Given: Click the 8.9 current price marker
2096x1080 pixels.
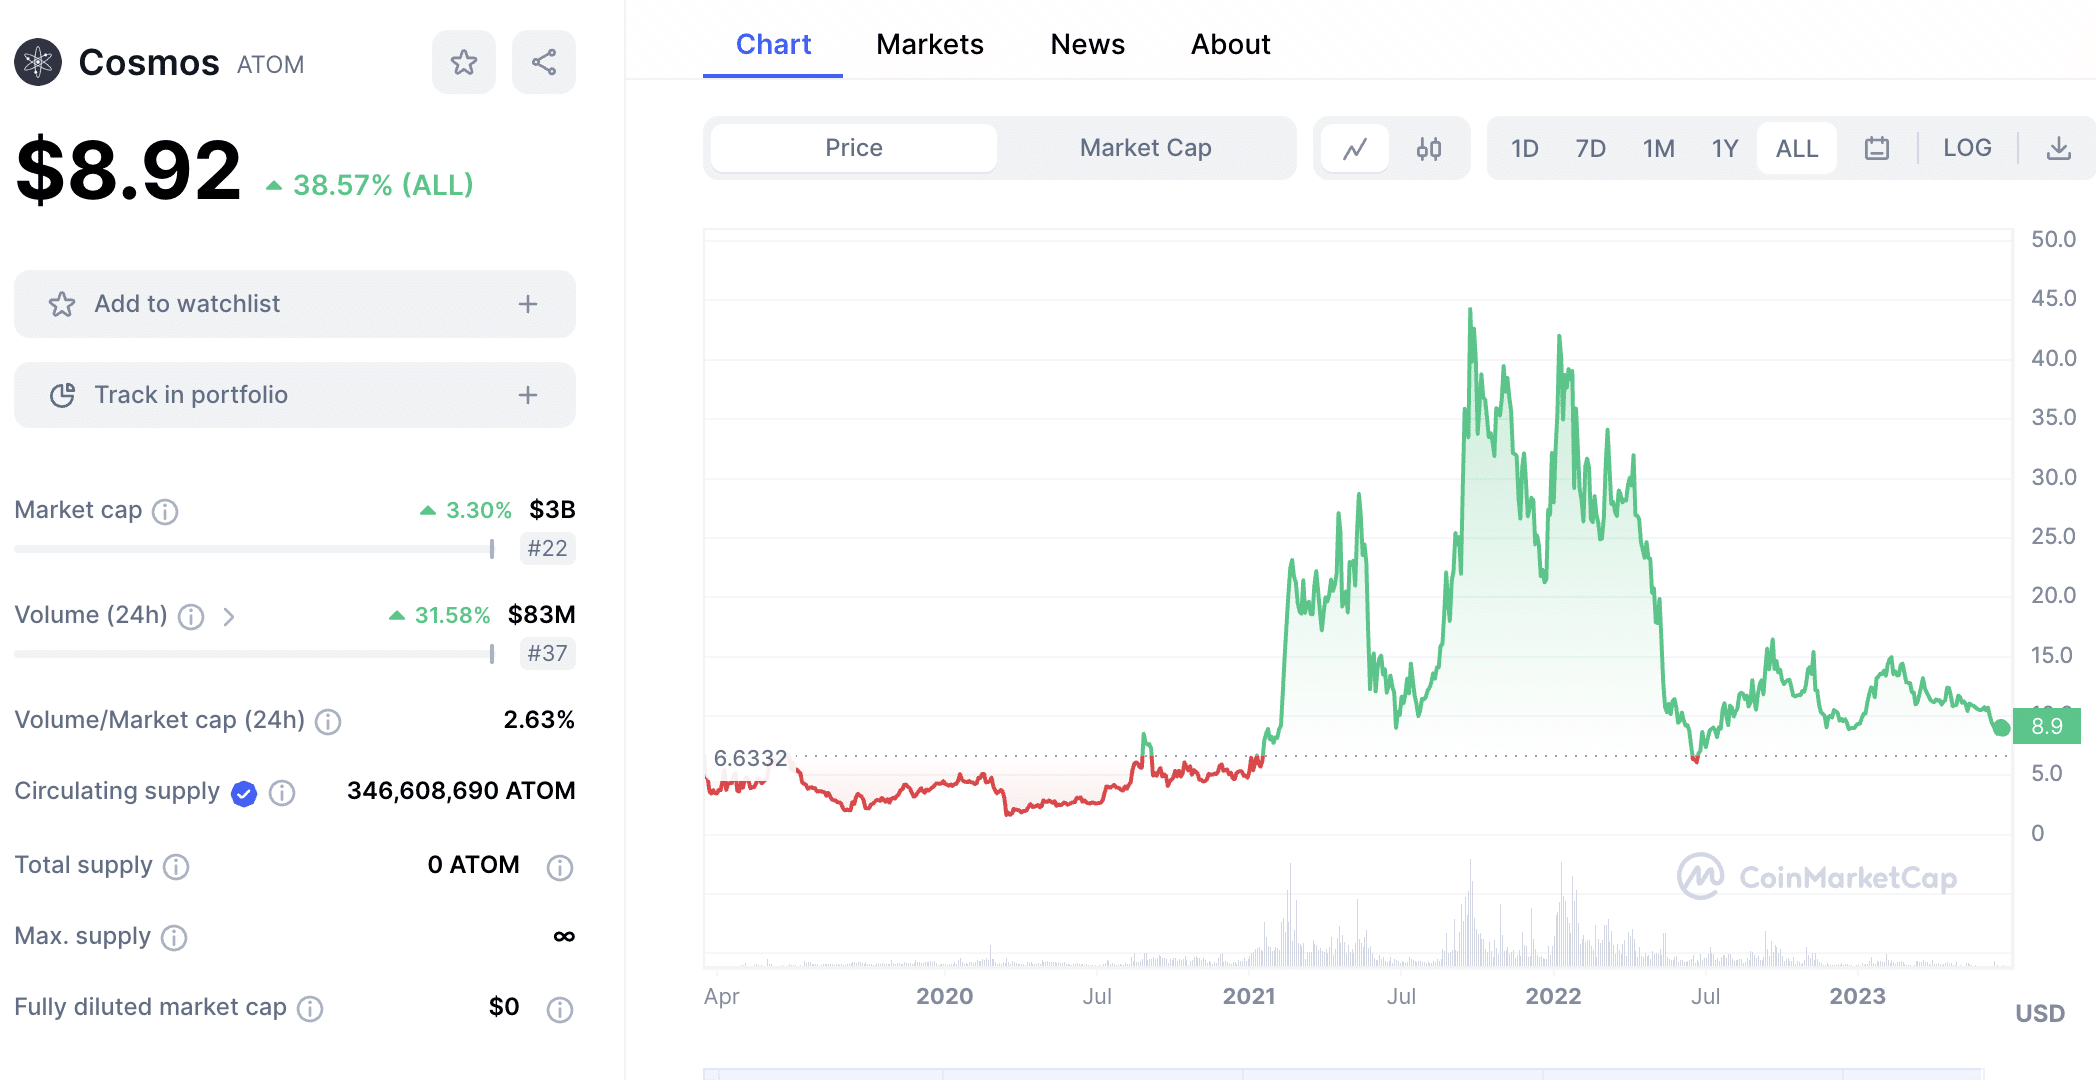Looking at the screenshot, I should click(2047, 726).
